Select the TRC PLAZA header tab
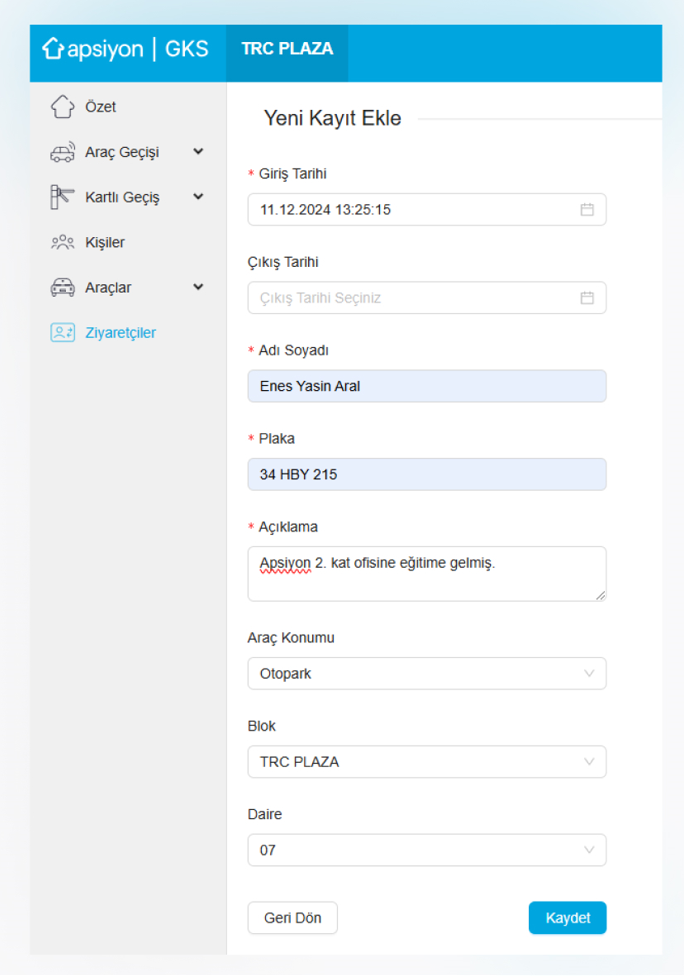This screenshot has width=684, height=976. pos(287,53)
